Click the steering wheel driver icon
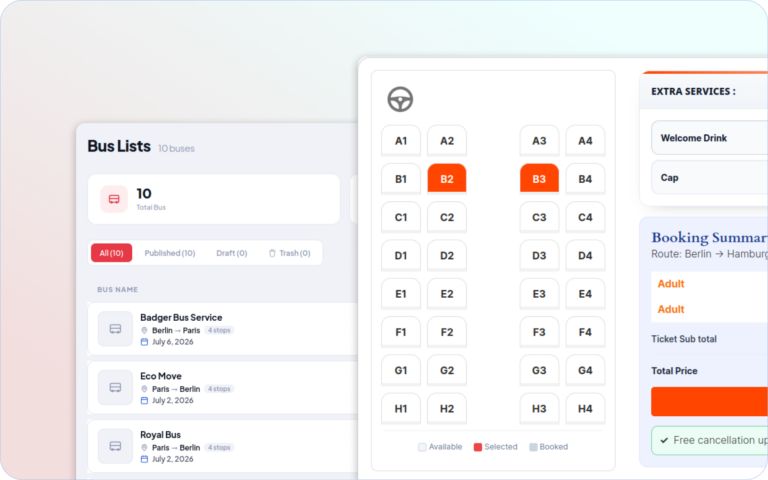The height and width of the screenshot is (480, 768). pyautogui.click(x=400, y=99)
